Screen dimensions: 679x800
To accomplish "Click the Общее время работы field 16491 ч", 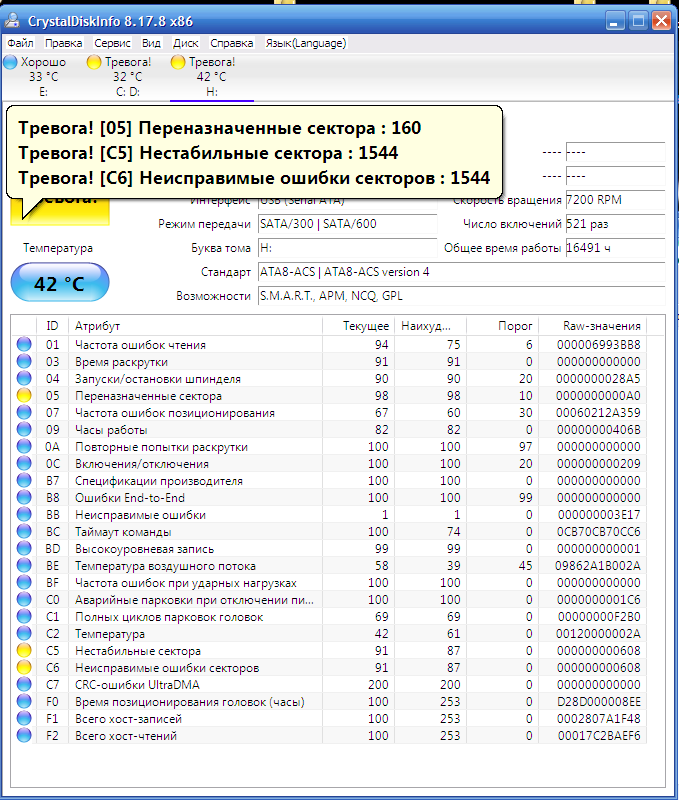I will [x=615, y=248].
